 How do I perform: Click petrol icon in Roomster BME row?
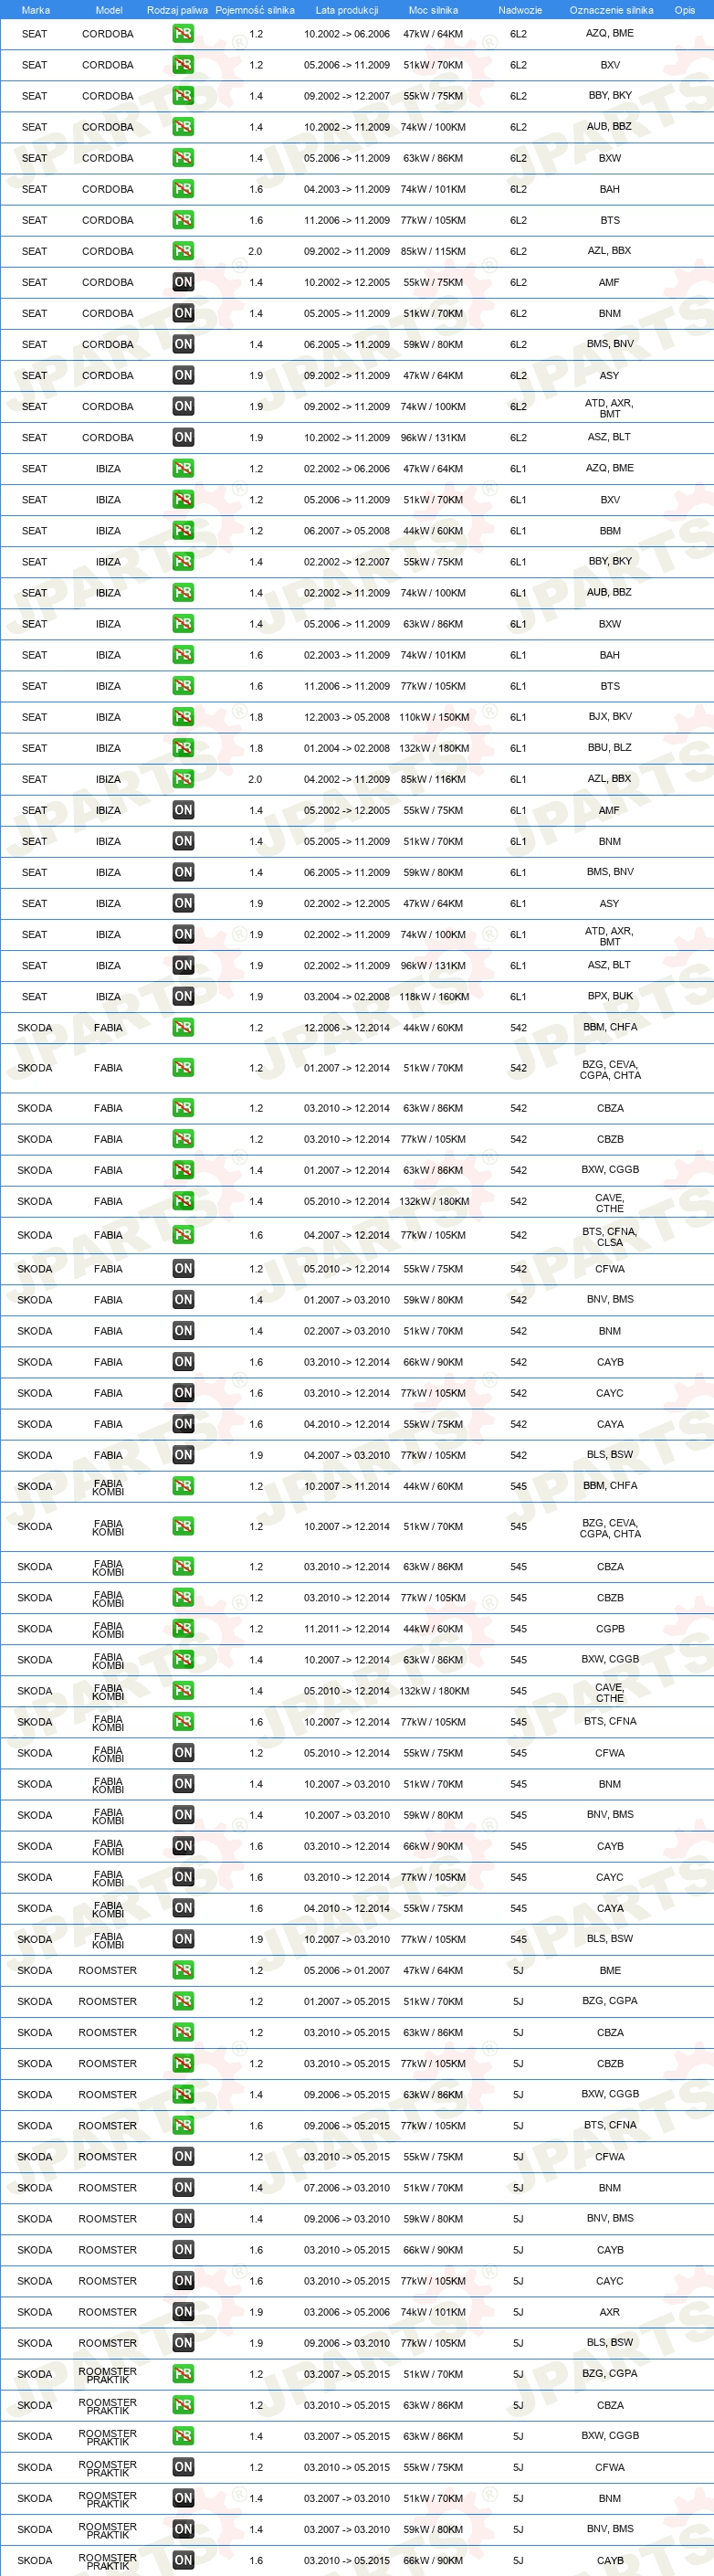click(183, 1970)
